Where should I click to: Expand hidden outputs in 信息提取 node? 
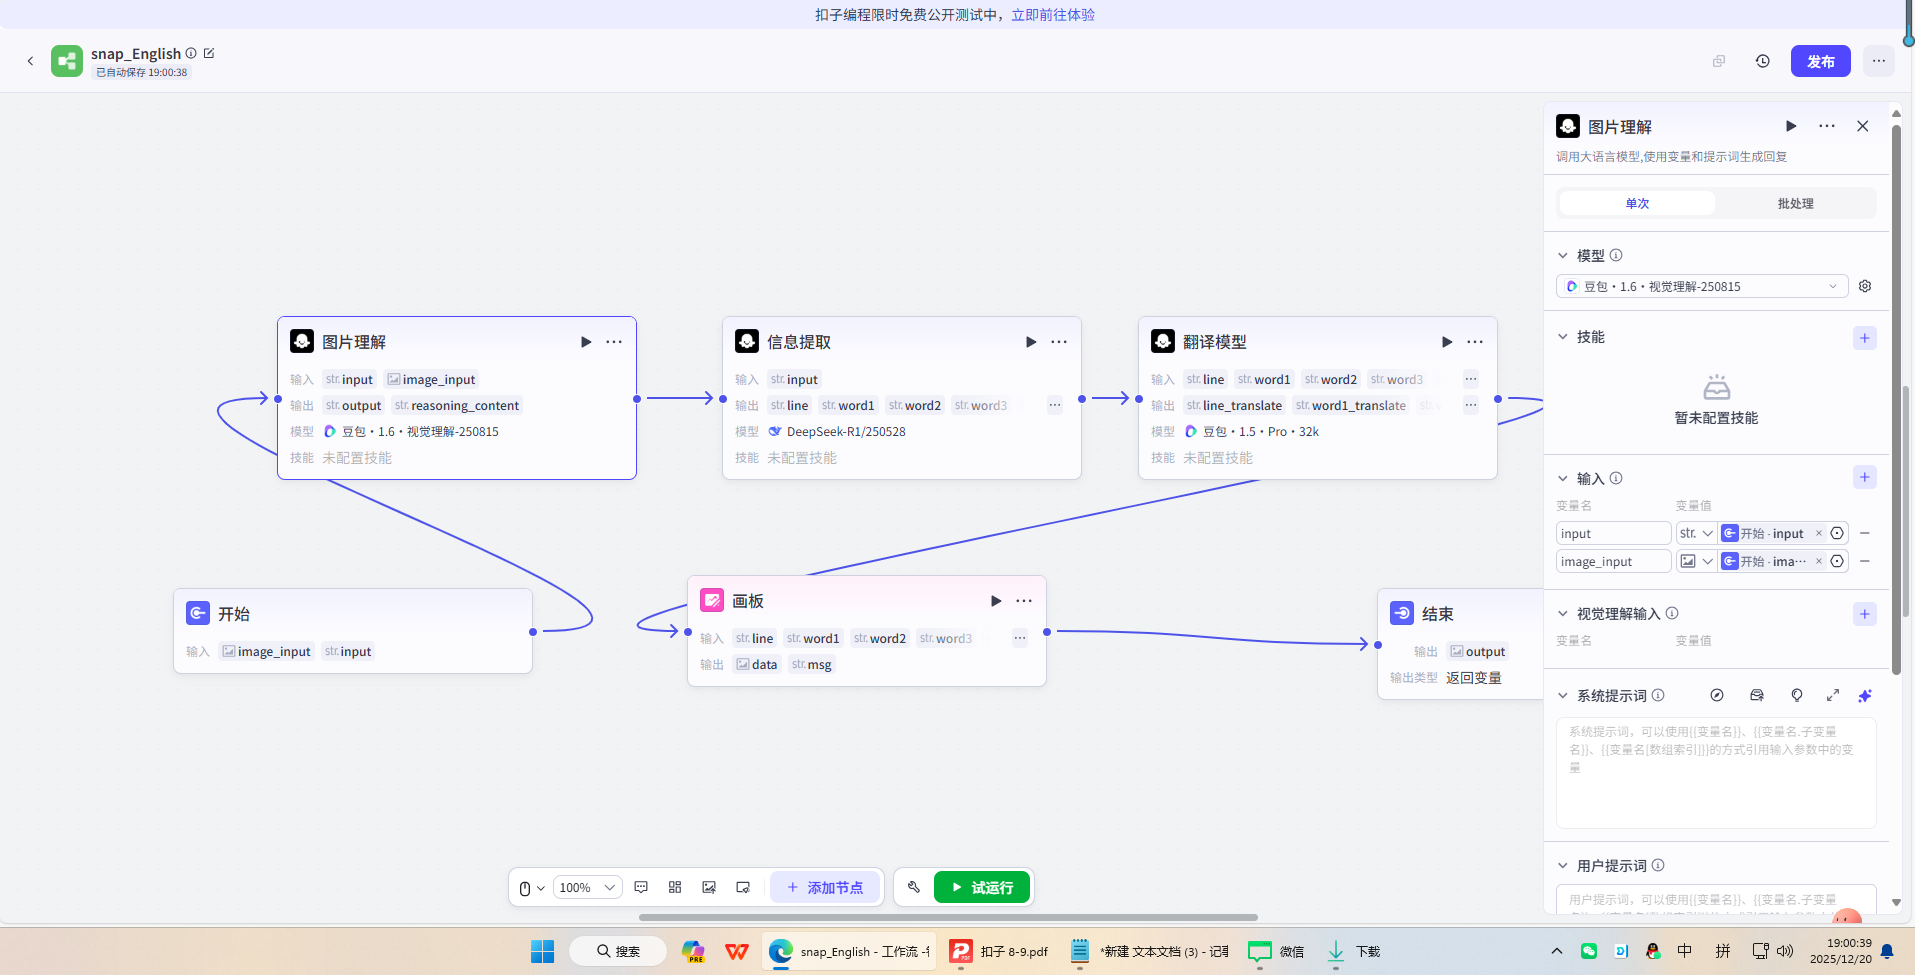(1055, 405)
